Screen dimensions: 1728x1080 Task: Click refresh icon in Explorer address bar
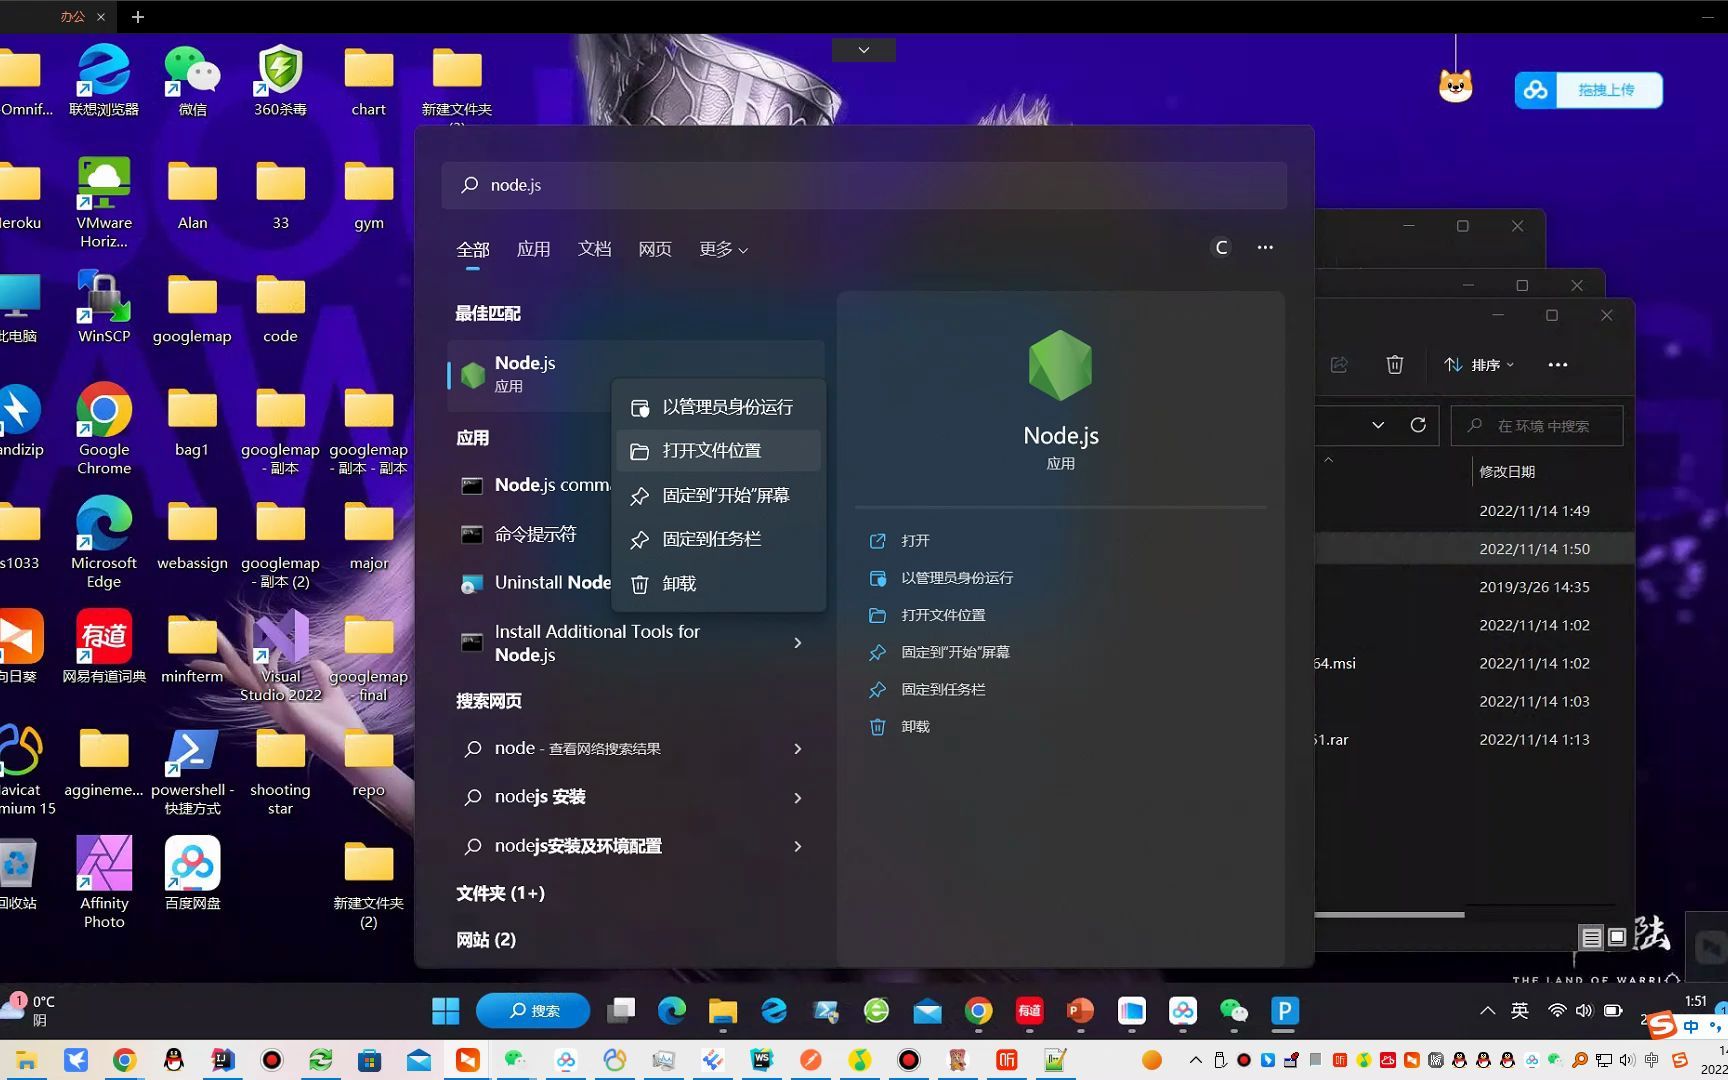click(1418, 425)
